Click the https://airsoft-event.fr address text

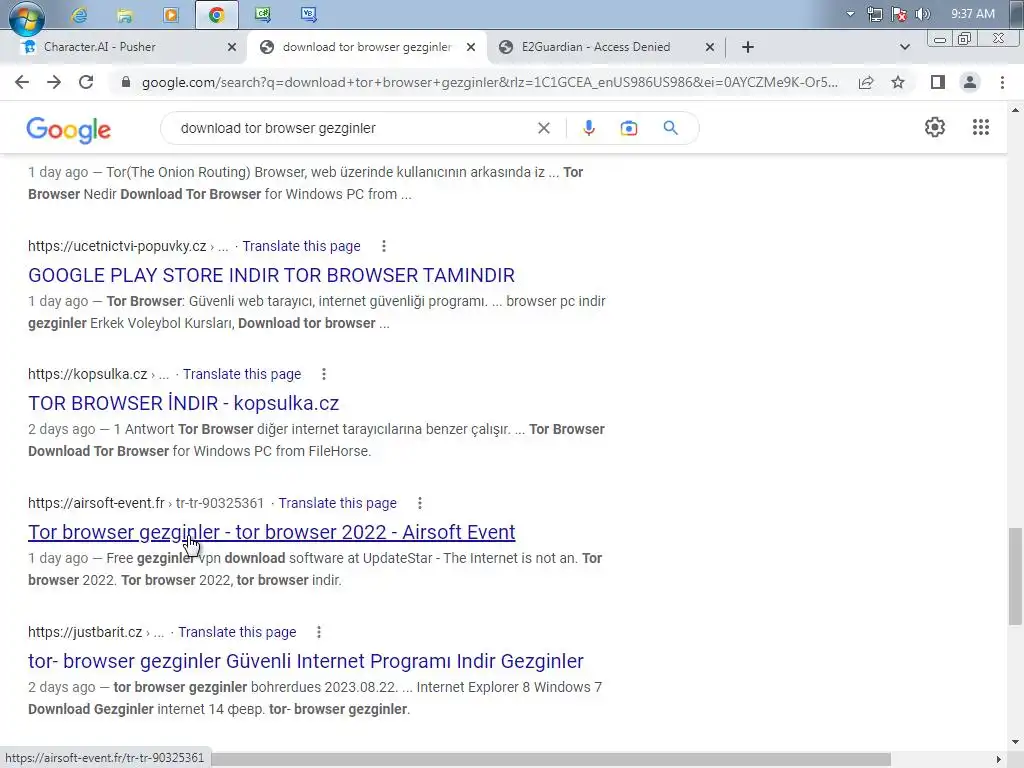click(96, 503)
